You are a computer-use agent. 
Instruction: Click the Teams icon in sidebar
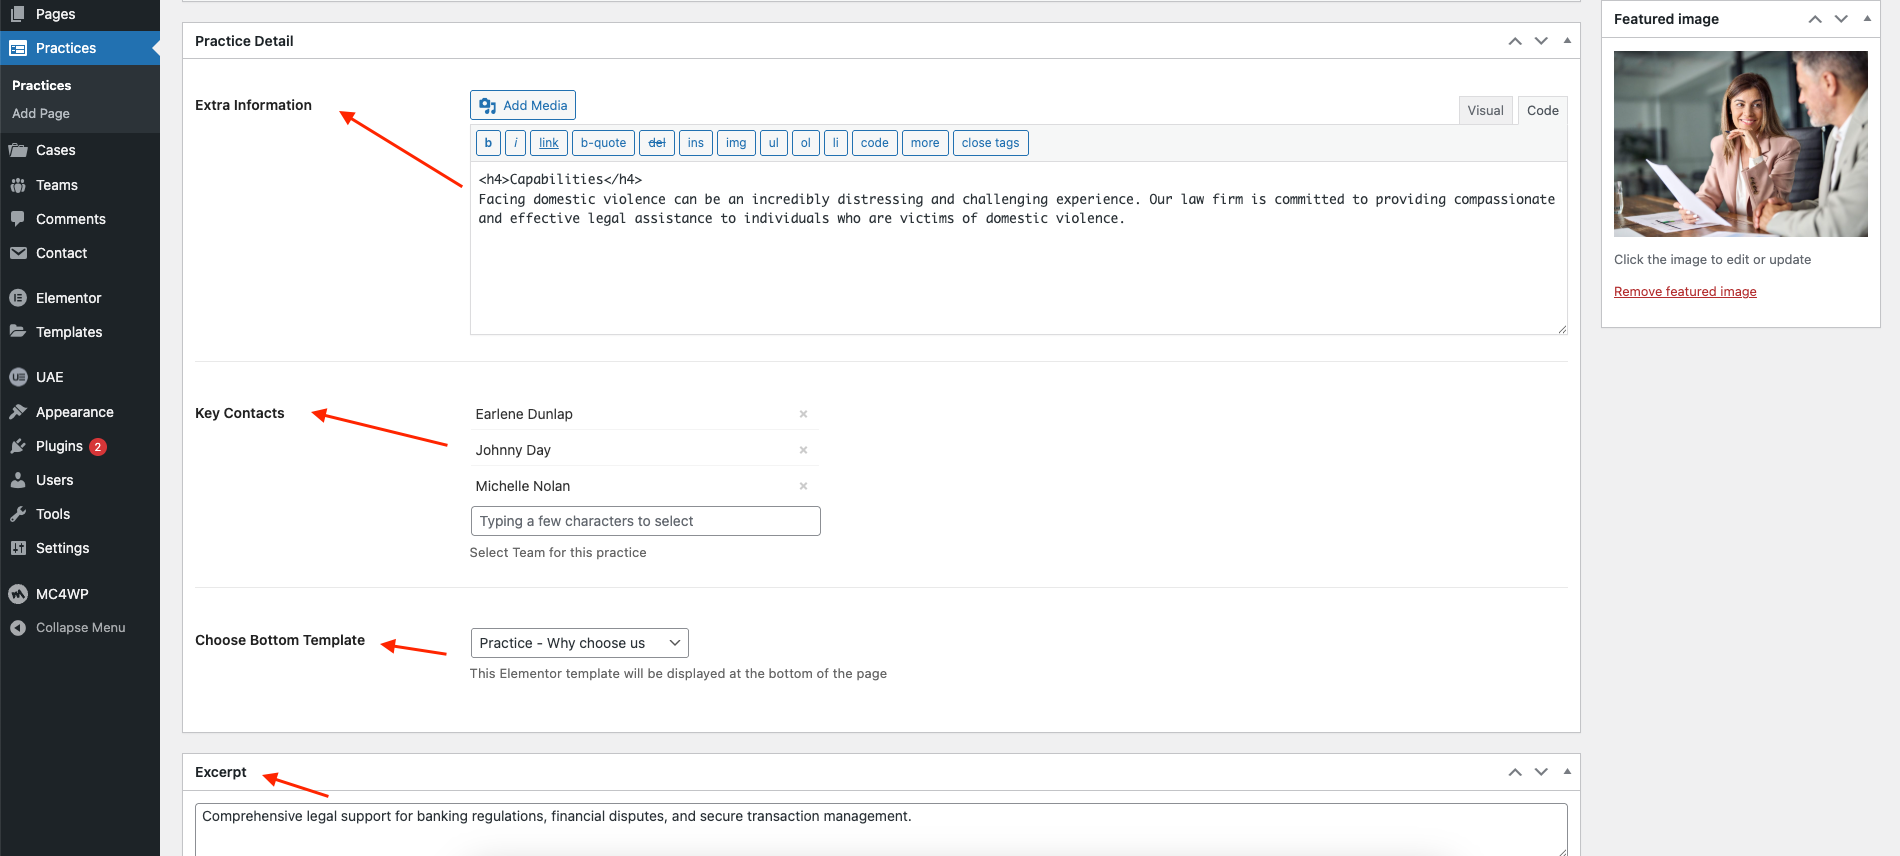tap(18, 185)
